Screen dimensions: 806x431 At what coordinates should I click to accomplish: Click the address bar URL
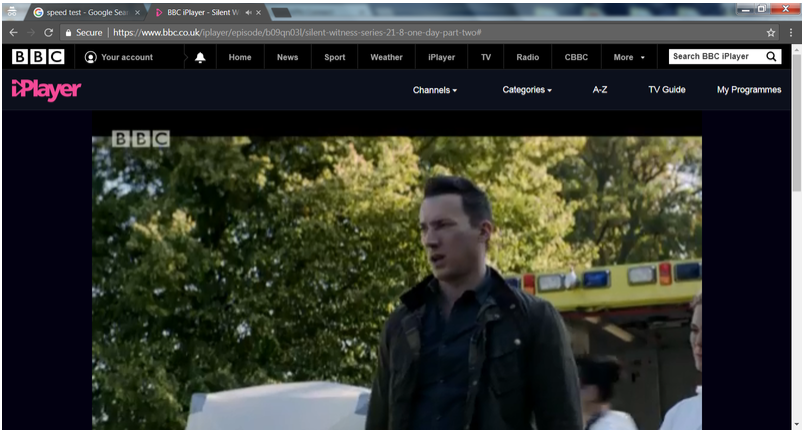pyautogui.click(x=297, y=32)
